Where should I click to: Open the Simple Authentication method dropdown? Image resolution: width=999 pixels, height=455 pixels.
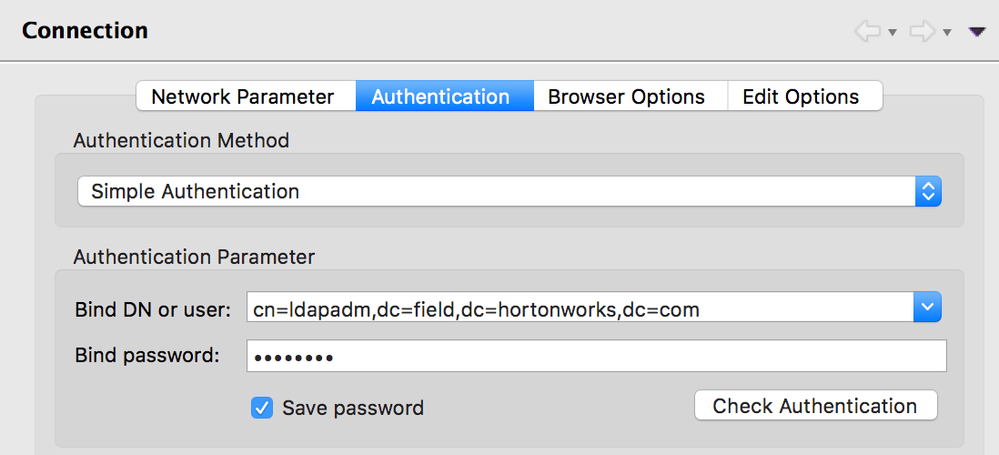coord(497,191)
